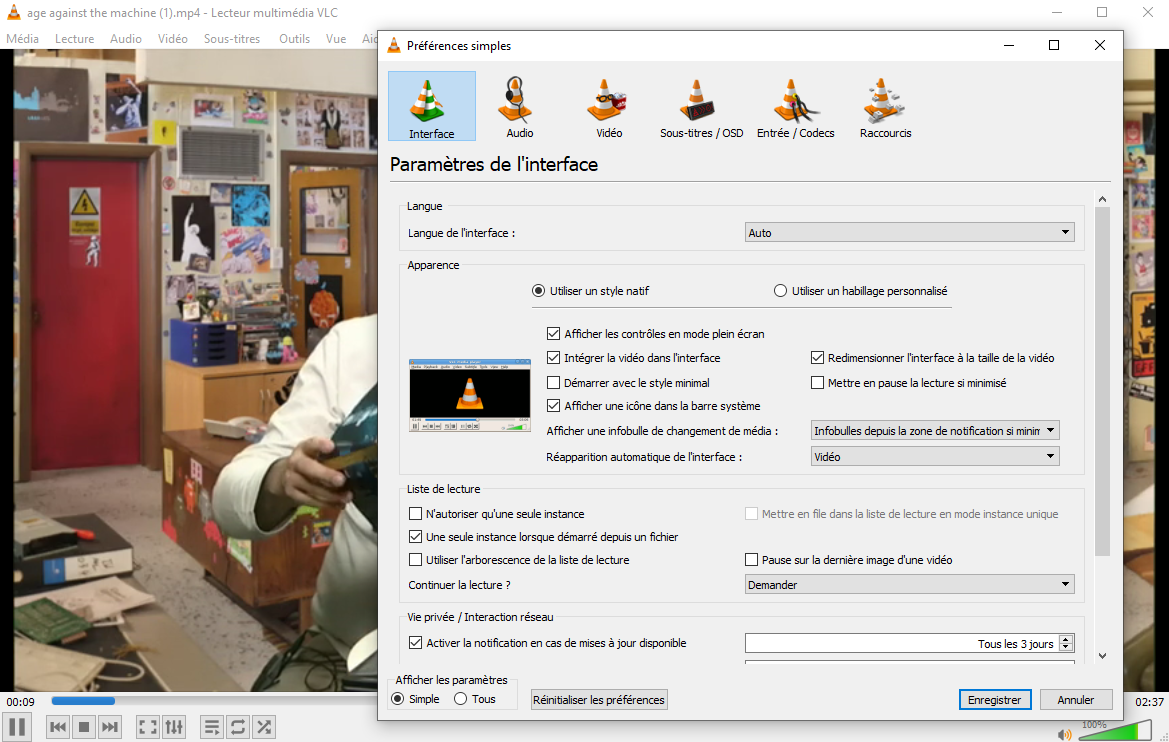Enable 'Démarrer avec le style minimal'

554,383
